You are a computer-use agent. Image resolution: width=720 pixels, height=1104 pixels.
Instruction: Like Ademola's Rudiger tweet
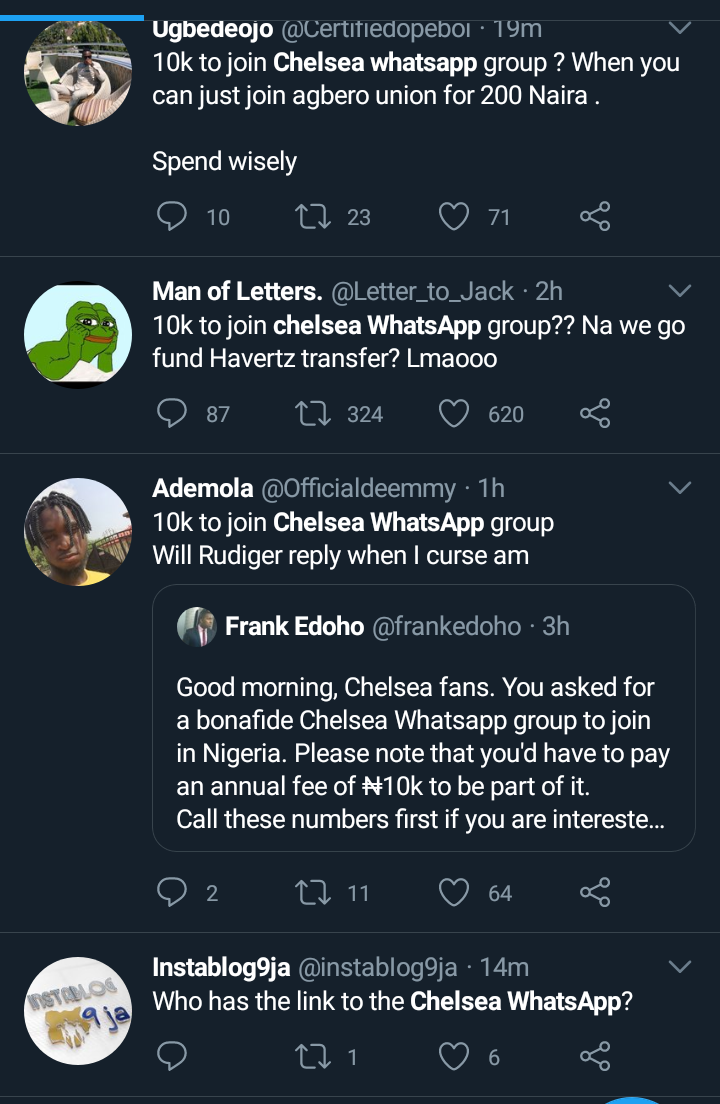point(454,892)
